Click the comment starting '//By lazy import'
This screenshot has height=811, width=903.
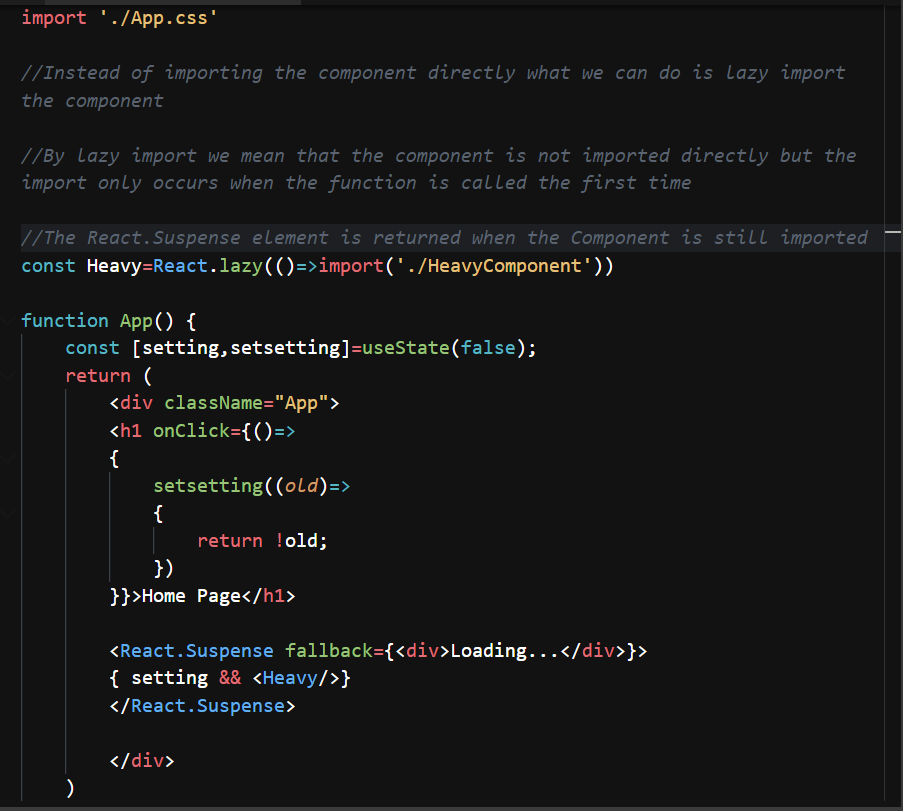(x=438, y=169)
